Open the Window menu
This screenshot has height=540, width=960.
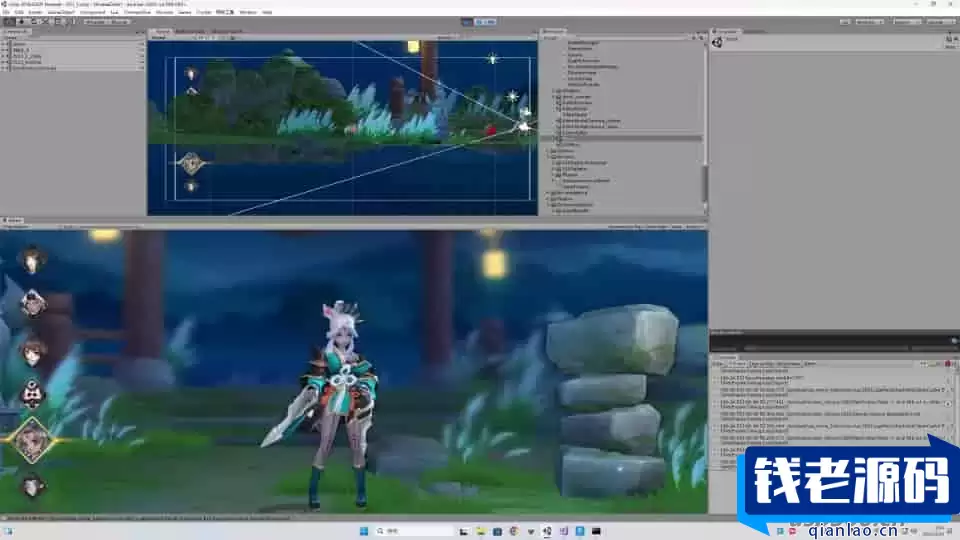coord(248,12)
